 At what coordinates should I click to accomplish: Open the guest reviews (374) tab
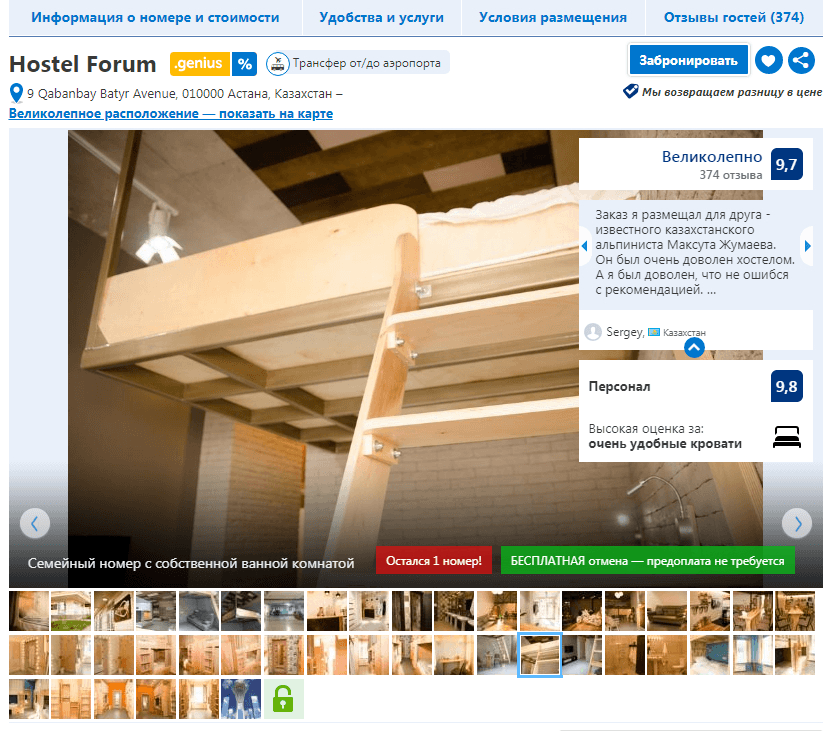[734, 18]
